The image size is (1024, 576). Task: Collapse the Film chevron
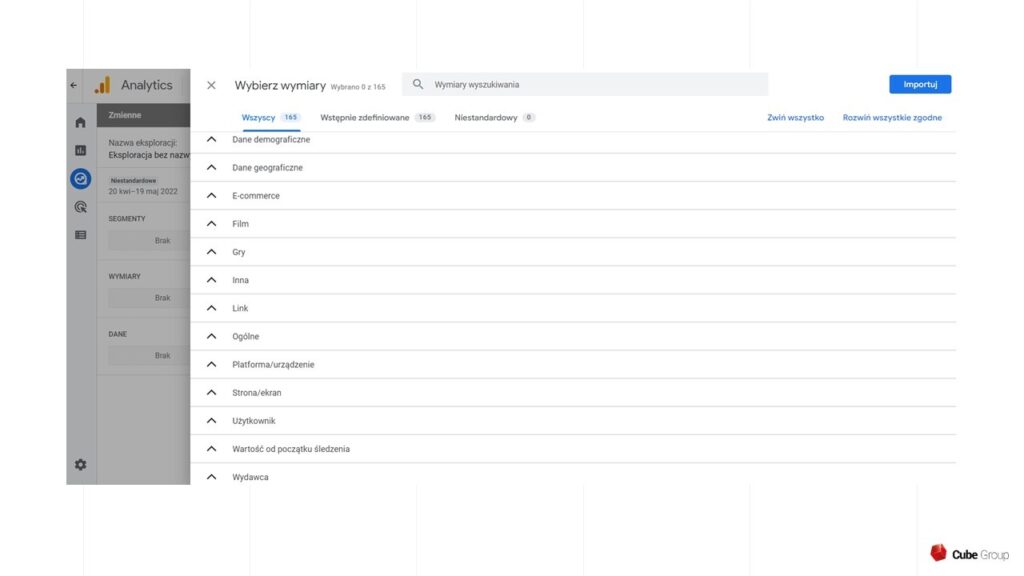pyautogui.click(x=211, y=223)
